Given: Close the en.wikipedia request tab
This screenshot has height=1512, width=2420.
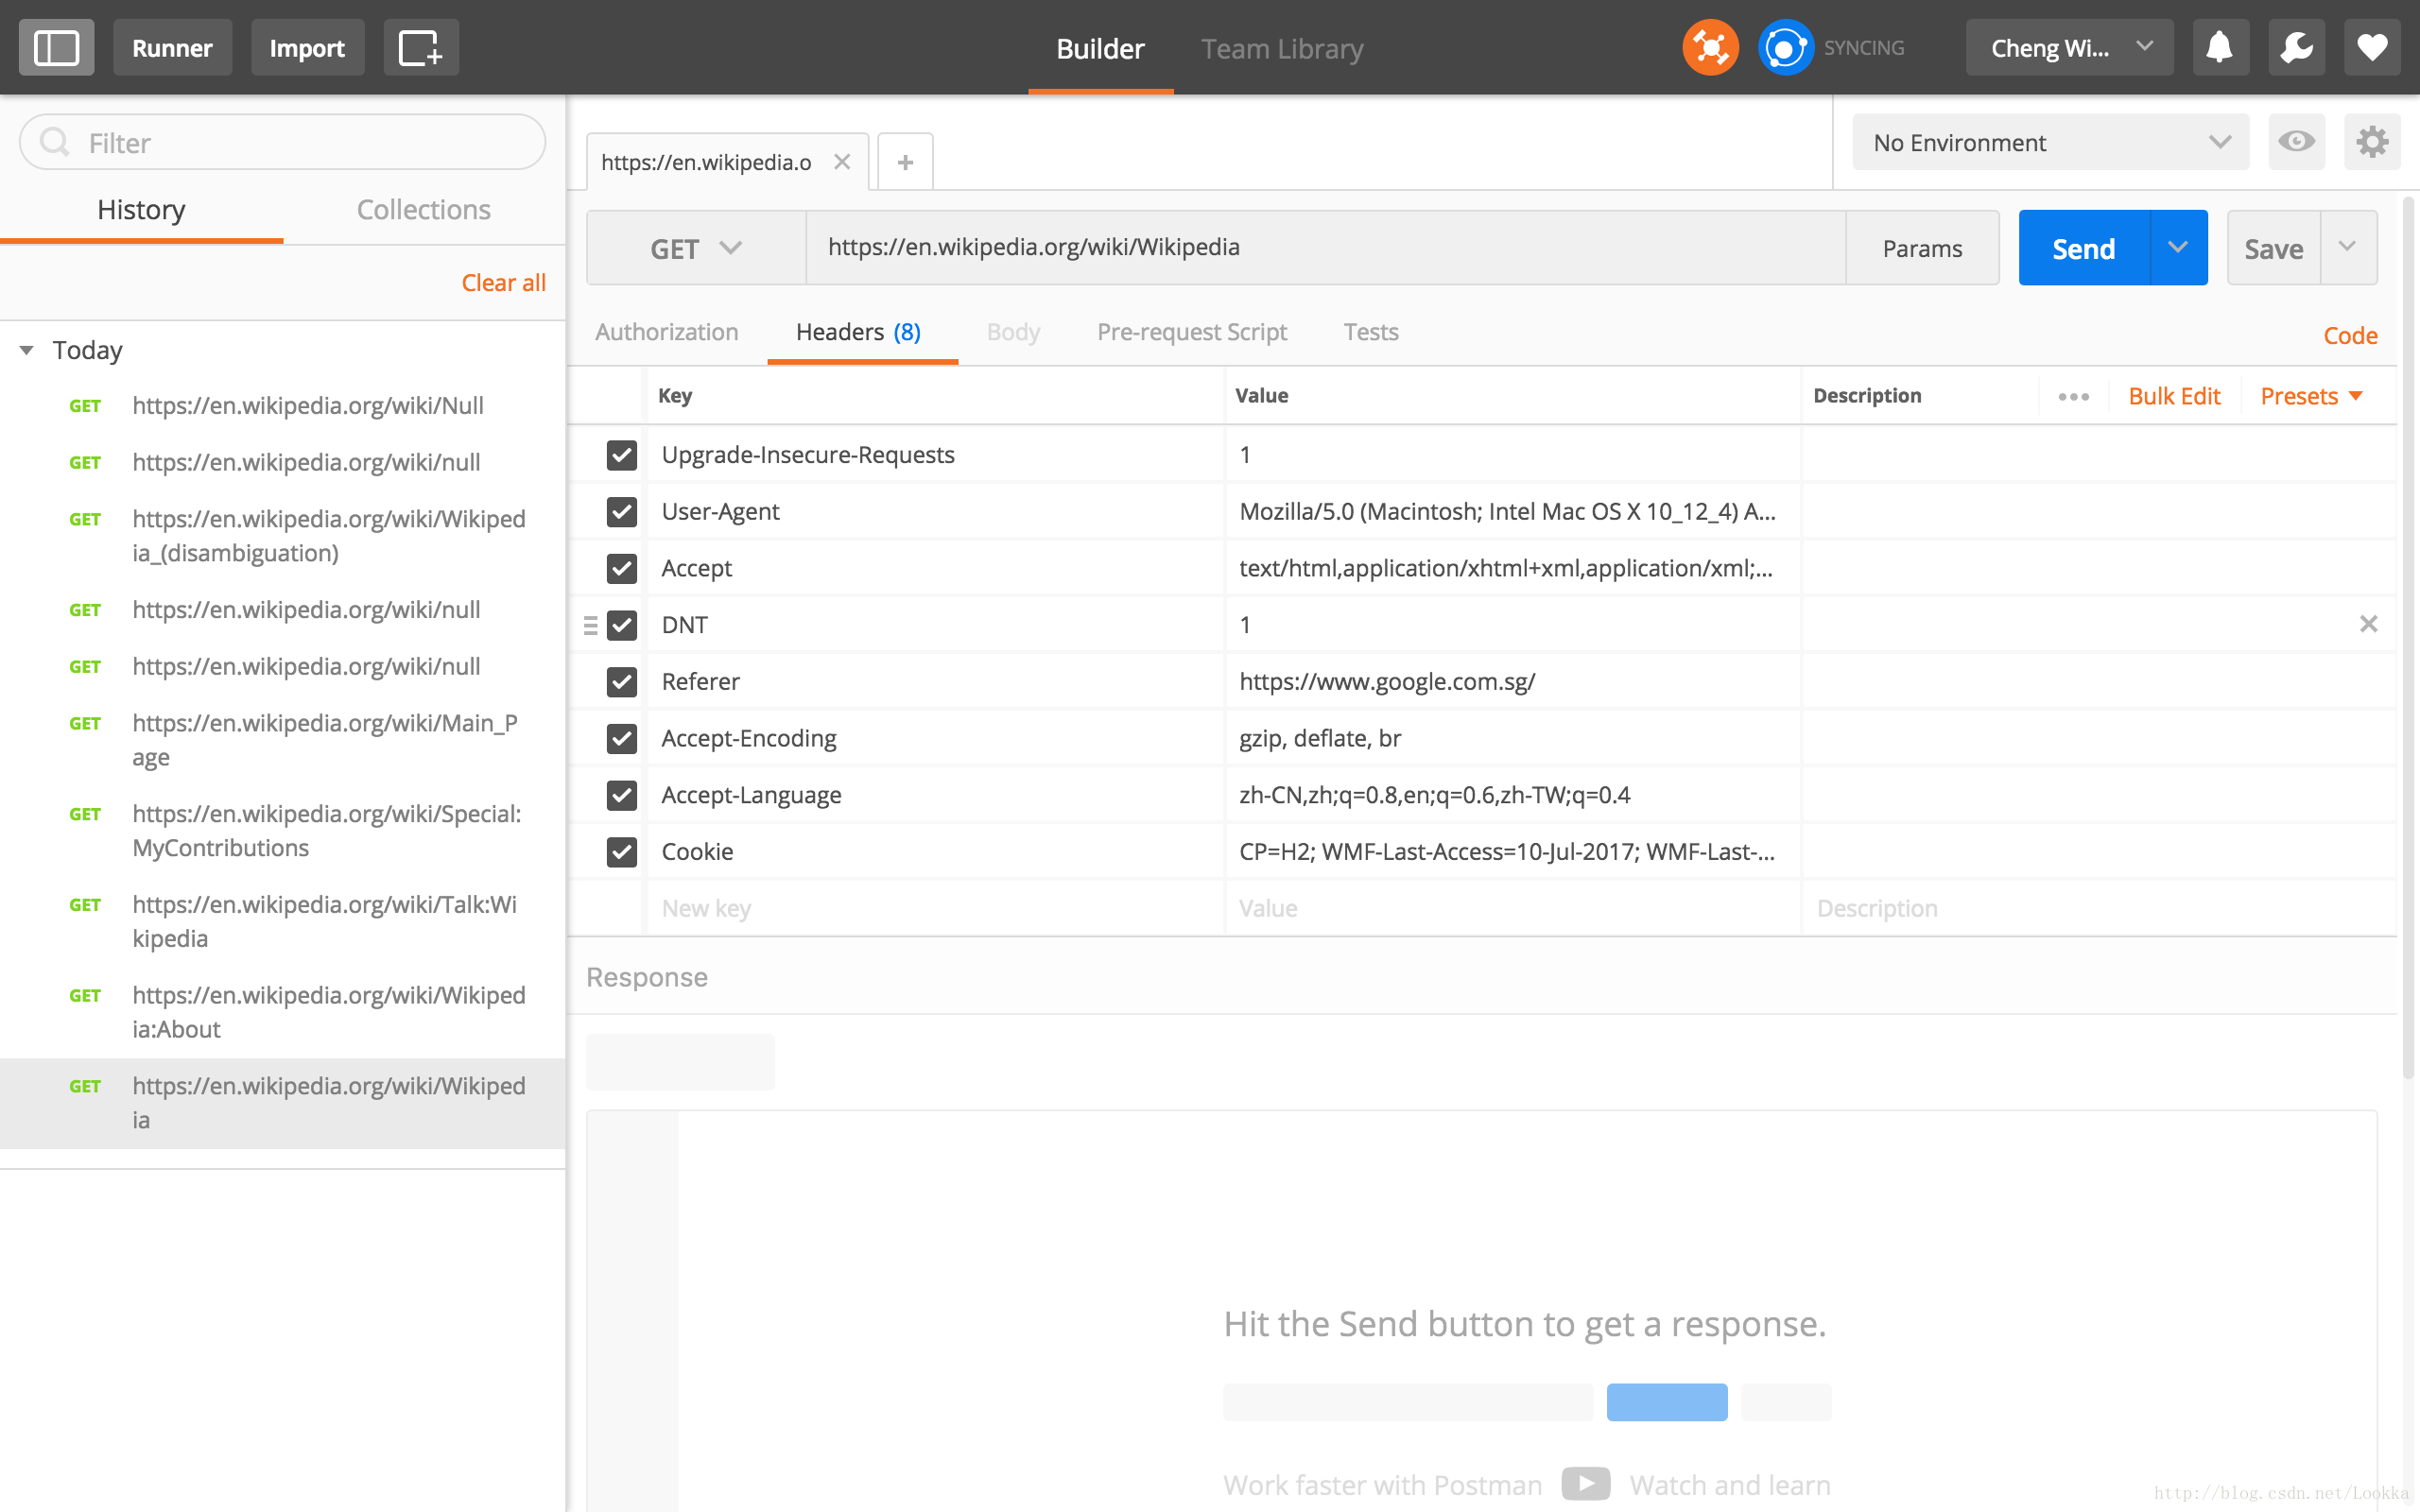Looking at the screenshot, I should click(842, 162).
